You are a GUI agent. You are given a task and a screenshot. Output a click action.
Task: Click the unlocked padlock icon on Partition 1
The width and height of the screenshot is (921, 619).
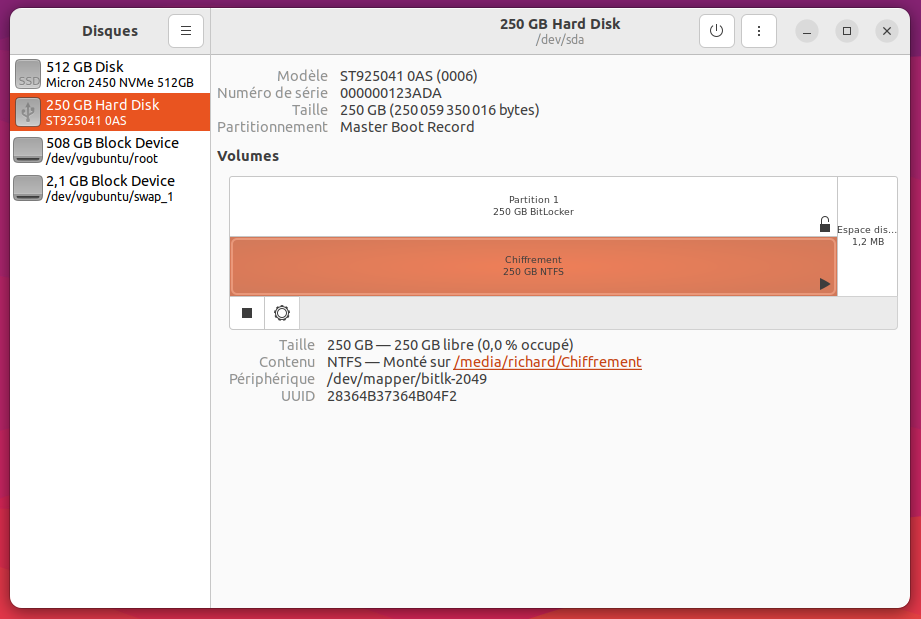tap(825, 225)
